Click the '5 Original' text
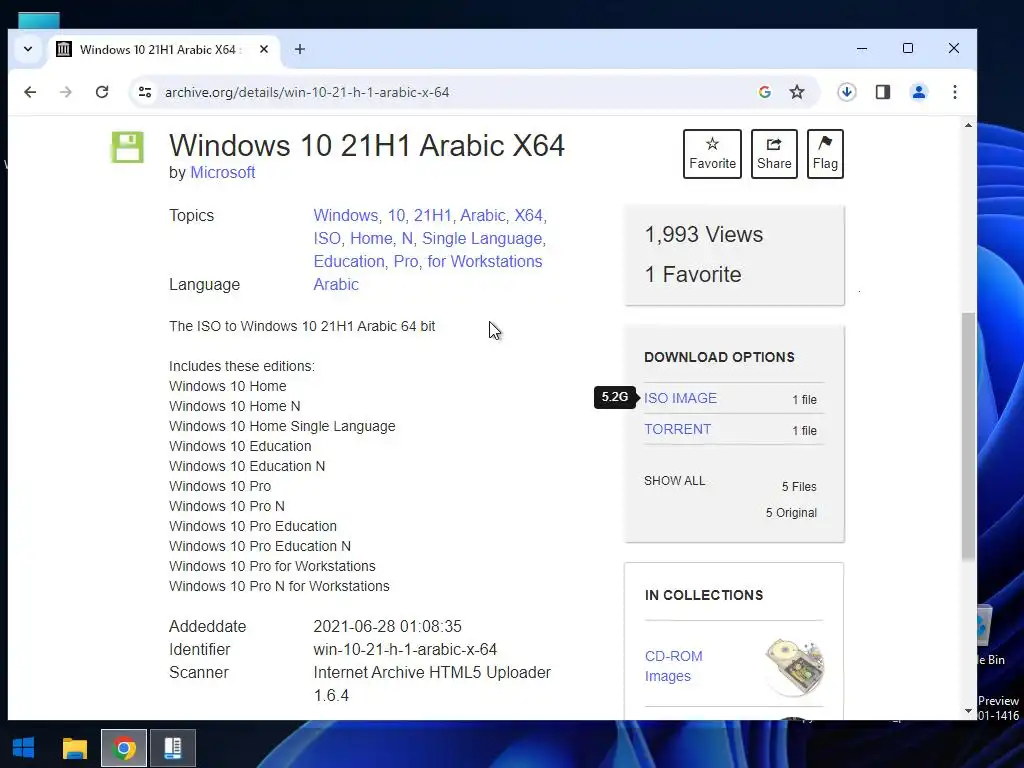This screenshot has height=768, width=1024. pos(791,513)
